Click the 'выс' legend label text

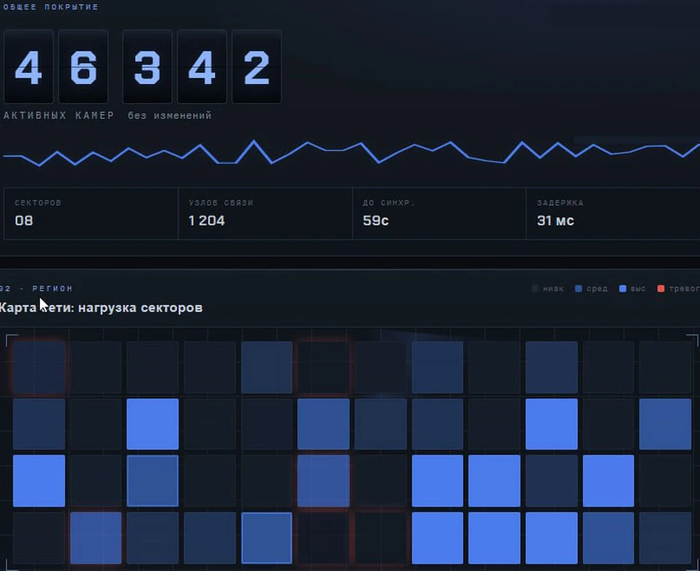(638, 288)
